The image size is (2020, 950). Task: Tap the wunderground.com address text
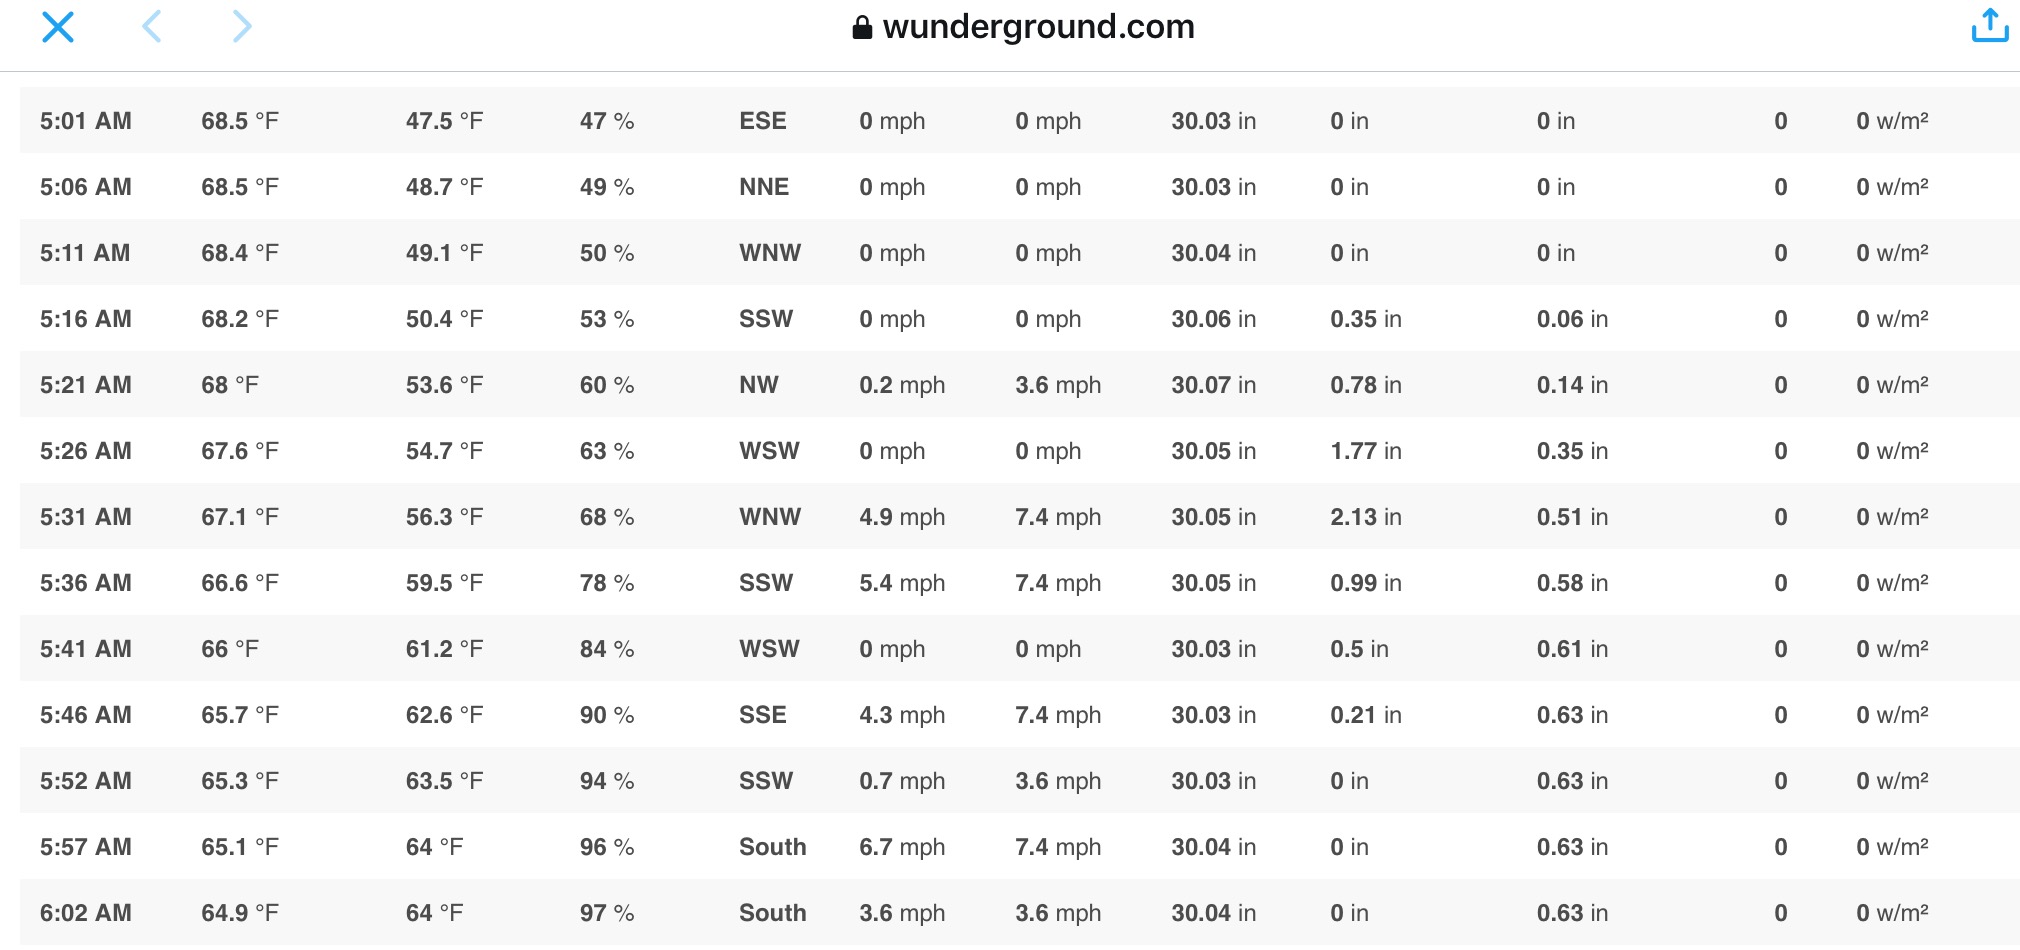coord(1039,26)
